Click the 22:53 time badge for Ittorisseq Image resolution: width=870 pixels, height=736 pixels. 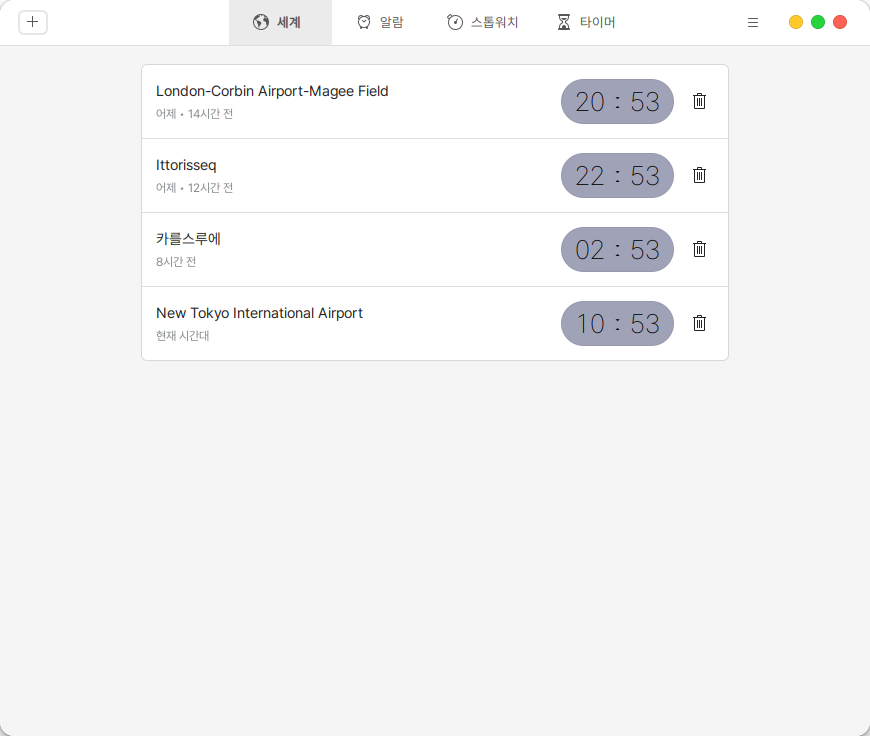point(617,175)
